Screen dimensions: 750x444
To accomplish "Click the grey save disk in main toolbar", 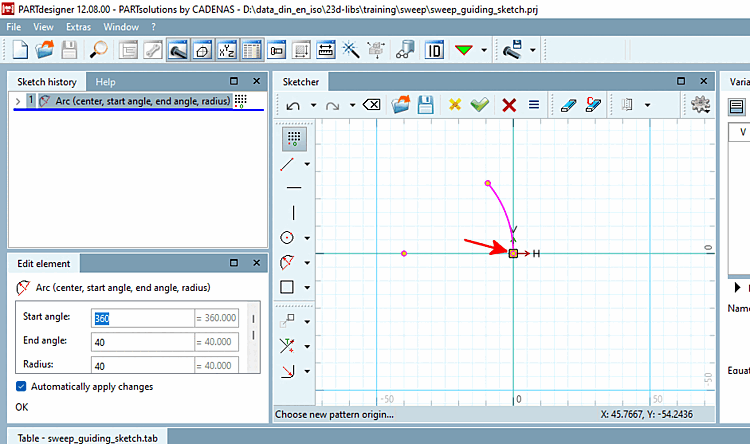I will pyautogui.click(x=69, y=50).
